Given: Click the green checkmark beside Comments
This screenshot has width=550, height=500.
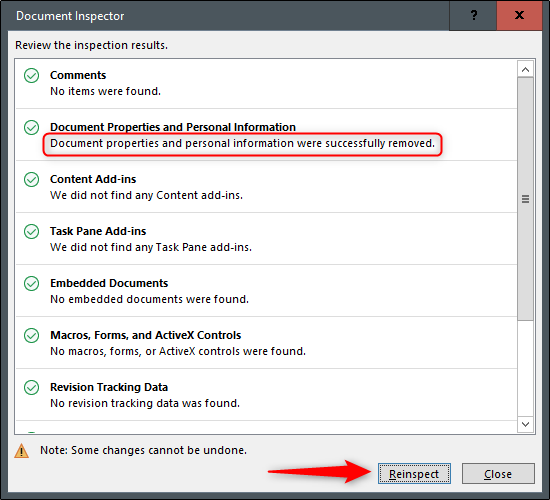Looking at the screenshot, I should [32, 75].
